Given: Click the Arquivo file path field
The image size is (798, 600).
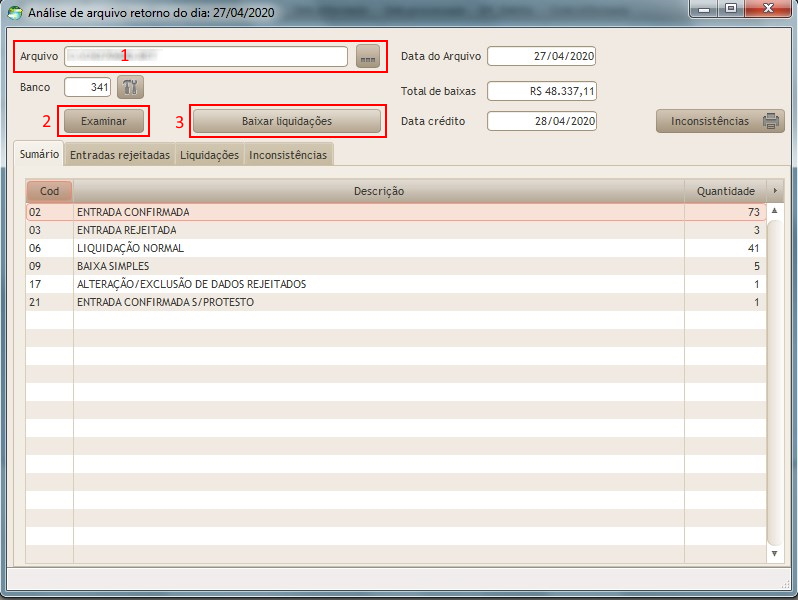Looking at the screenshot, I should [x=206, y=57].
